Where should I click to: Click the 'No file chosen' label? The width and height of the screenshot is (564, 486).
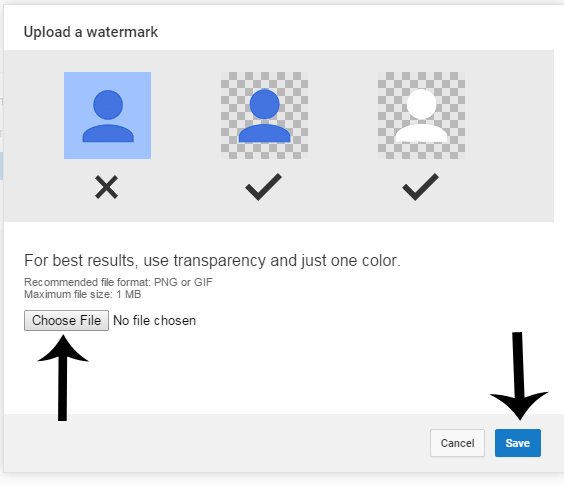(155, 321)
